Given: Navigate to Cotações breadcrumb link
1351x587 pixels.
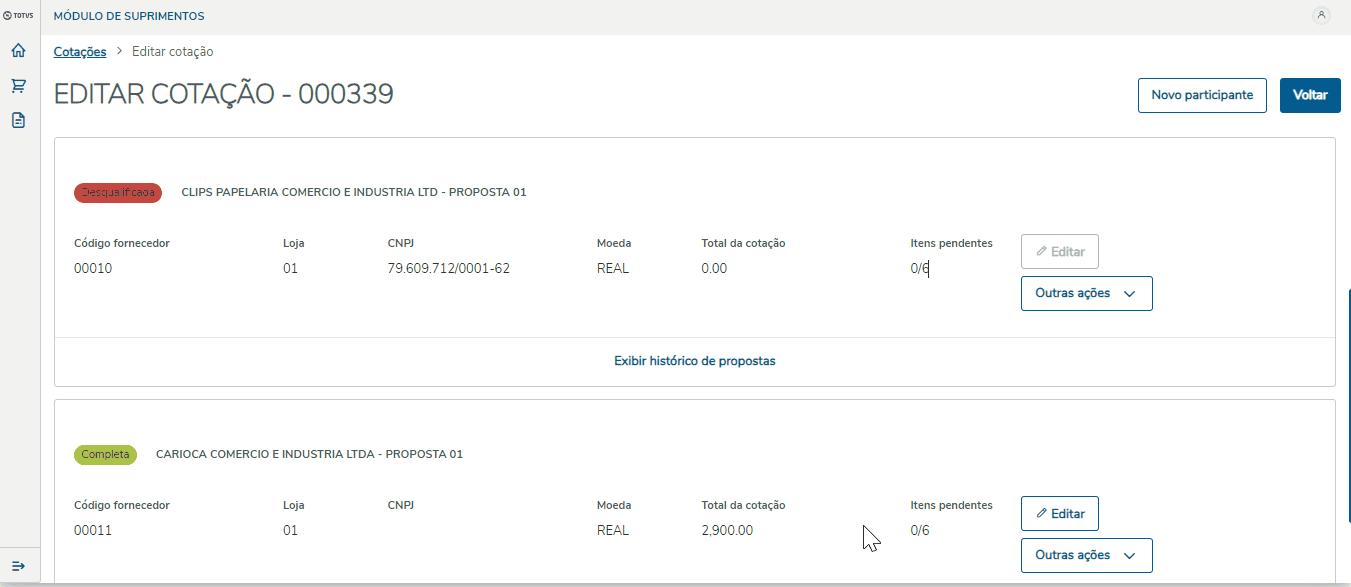Looking at the screenshot, I should 80,52.
